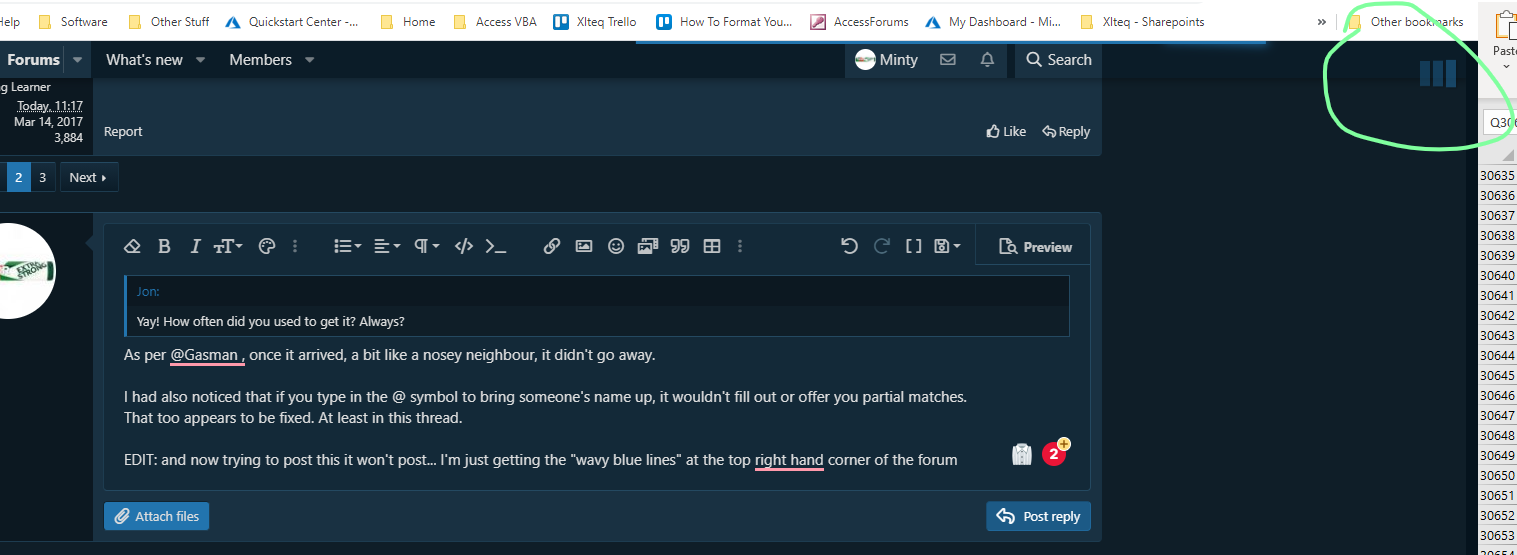This screenshot has width=1517, height=555.
Task: Undo last edit in editor
Action: click(849, 246)
